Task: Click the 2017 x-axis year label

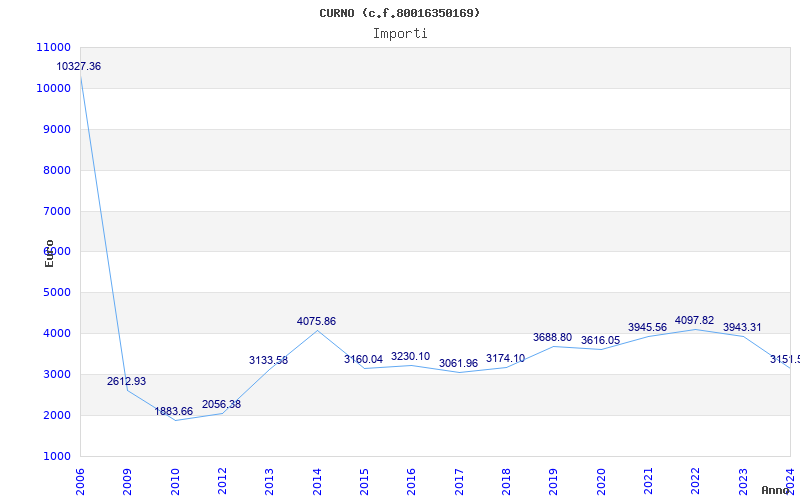Action: 459,482
